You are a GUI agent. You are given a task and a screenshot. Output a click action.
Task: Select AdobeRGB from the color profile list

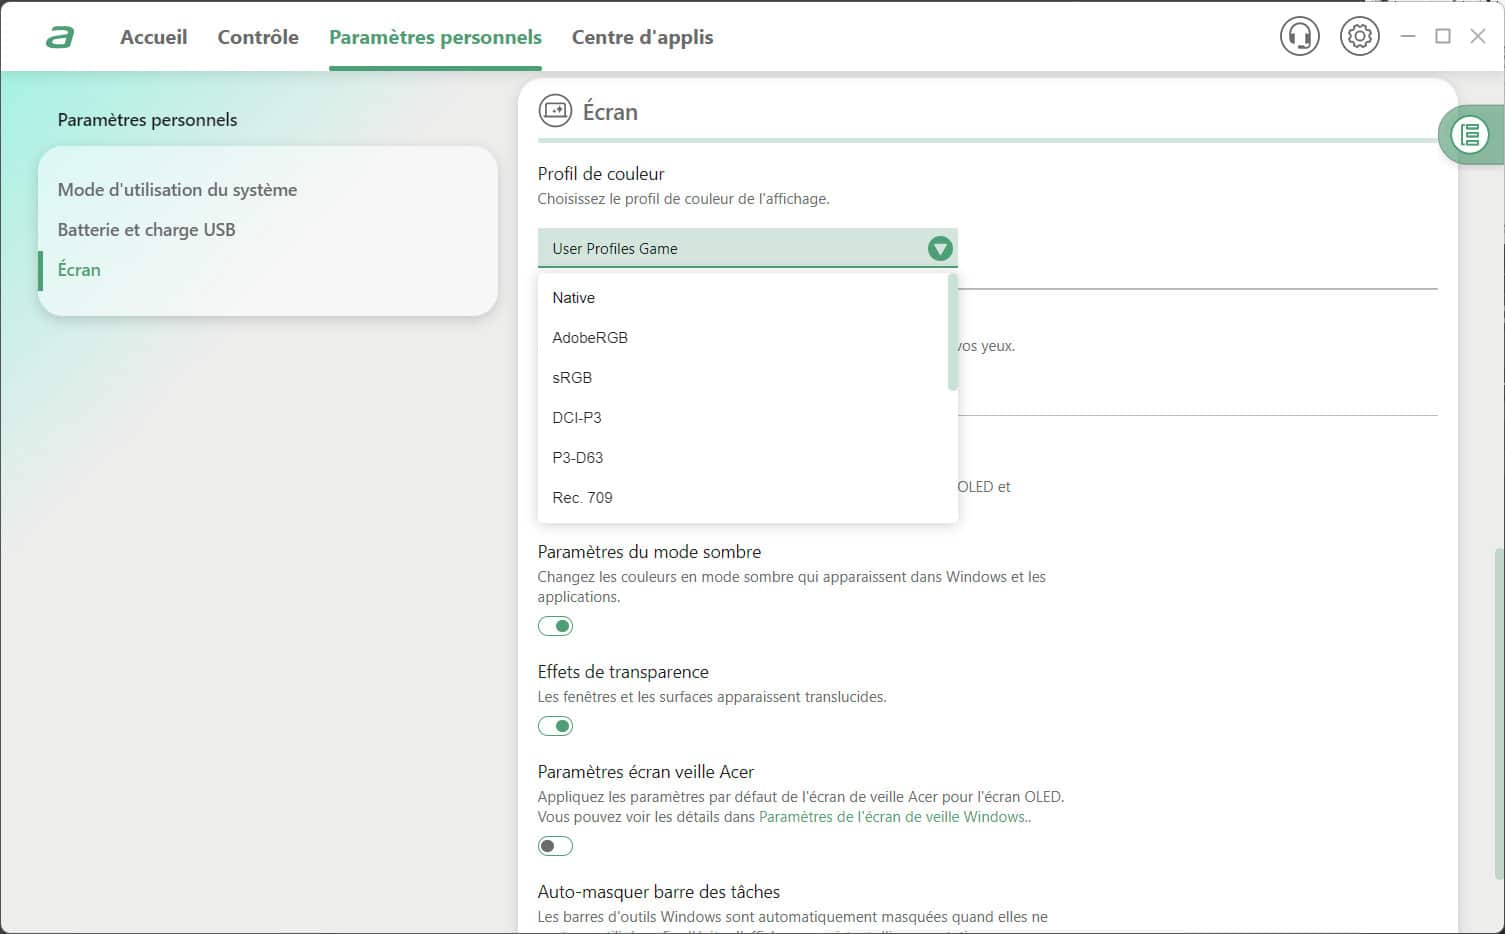(x=590, y=338)
